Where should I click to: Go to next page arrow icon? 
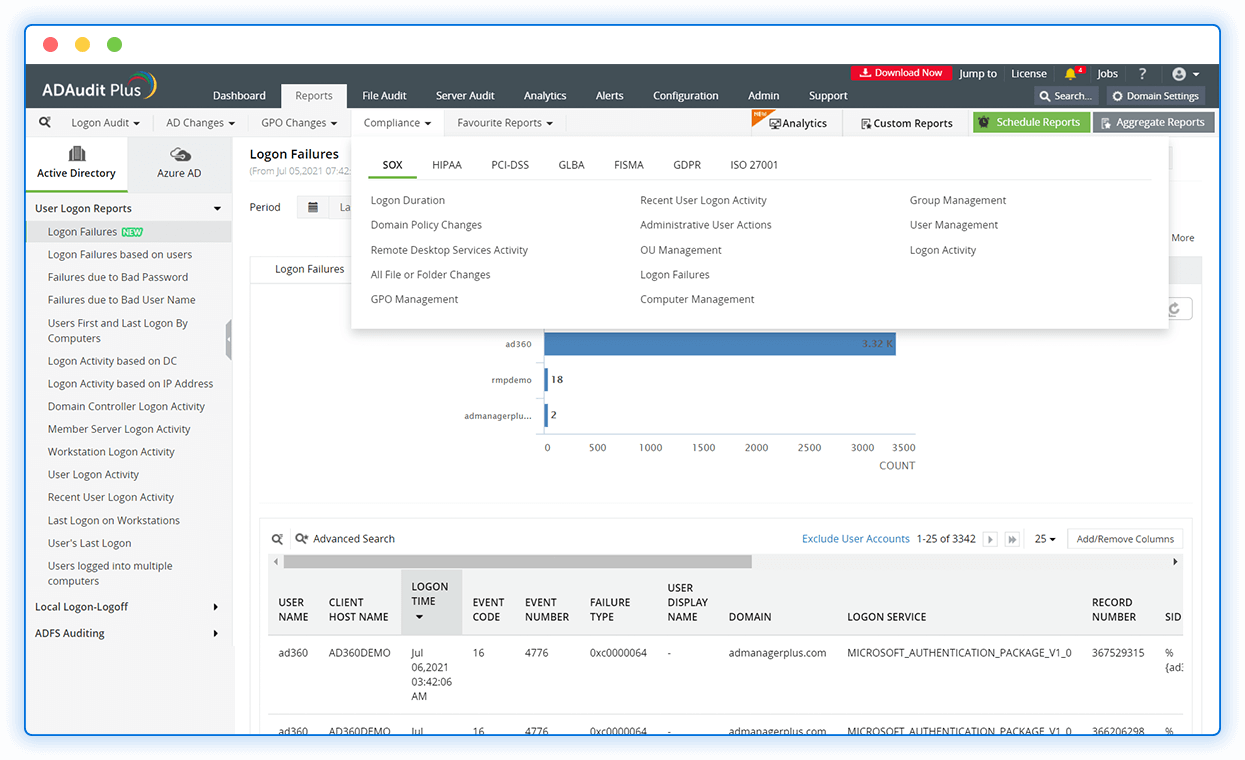[x=990, y=539]
